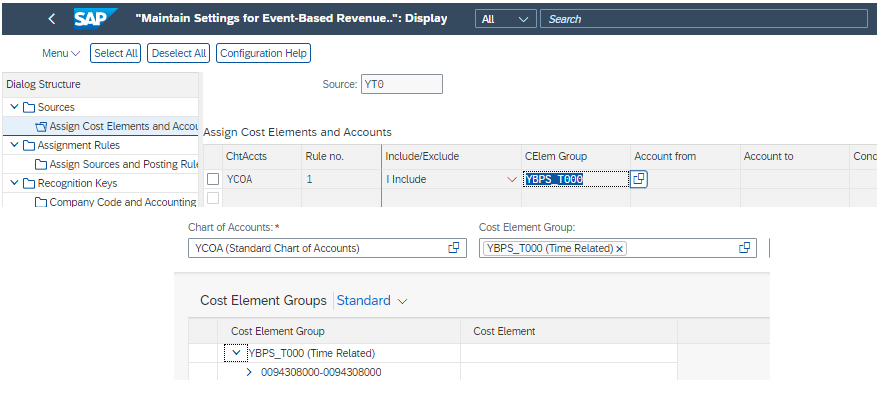Open value help beside CElem Group field
Viewport: 877px width, 395px height.
click(639, 179)
